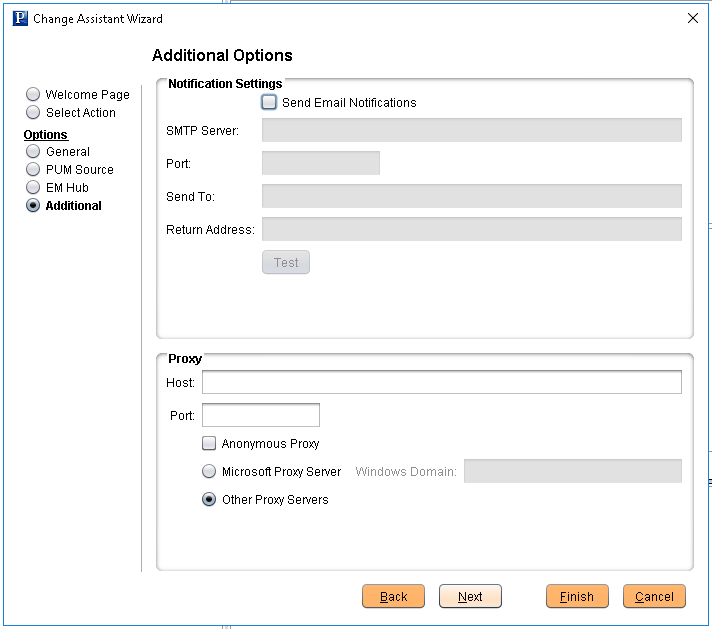
Task: Click the PeopleSoft Change Assistant title icon
Action: coord(20,19)
